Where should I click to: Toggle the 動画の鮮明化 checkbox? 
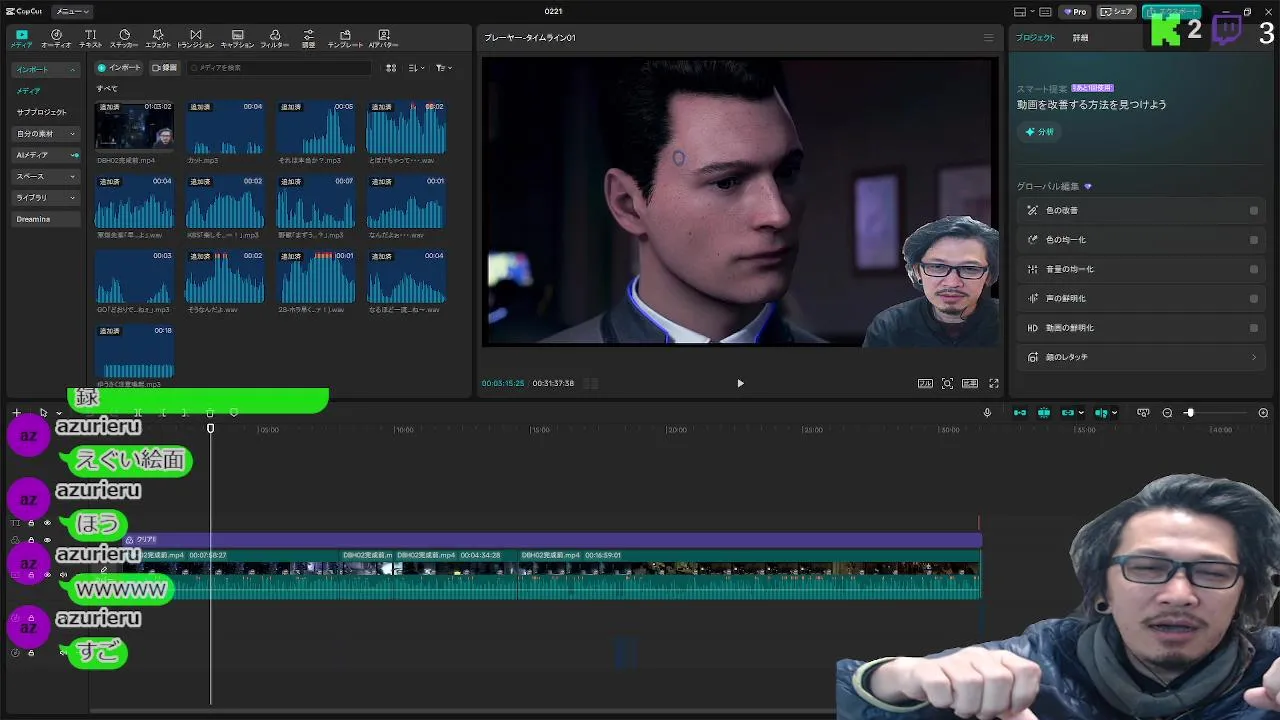pos(1254,328)
